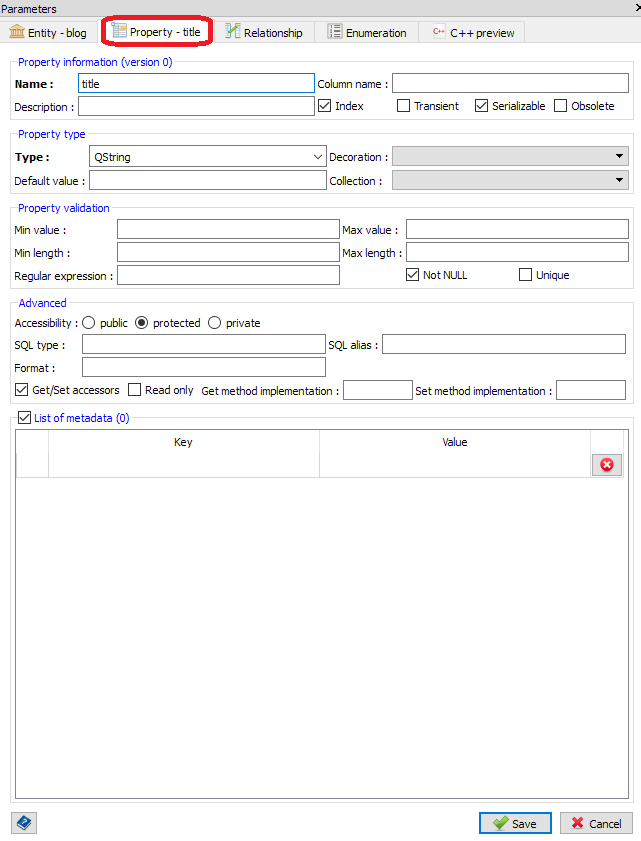Enable the Unique checkbox
Image resolution: width=641 pixels, height=841 pixels.
pos(525,275)
